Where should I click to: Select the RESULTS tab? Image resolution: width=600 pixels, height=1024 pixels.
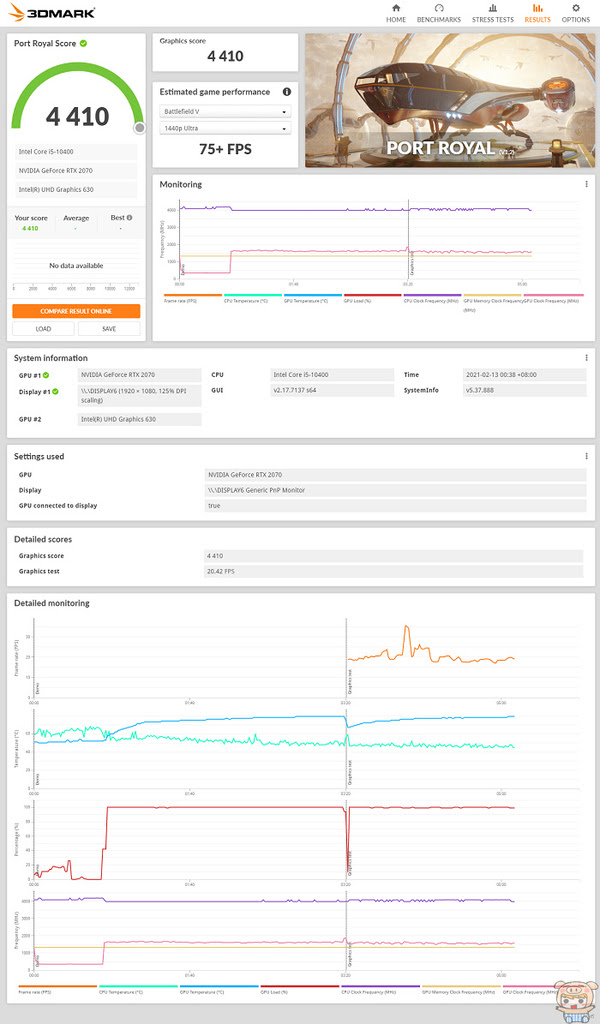537,13
